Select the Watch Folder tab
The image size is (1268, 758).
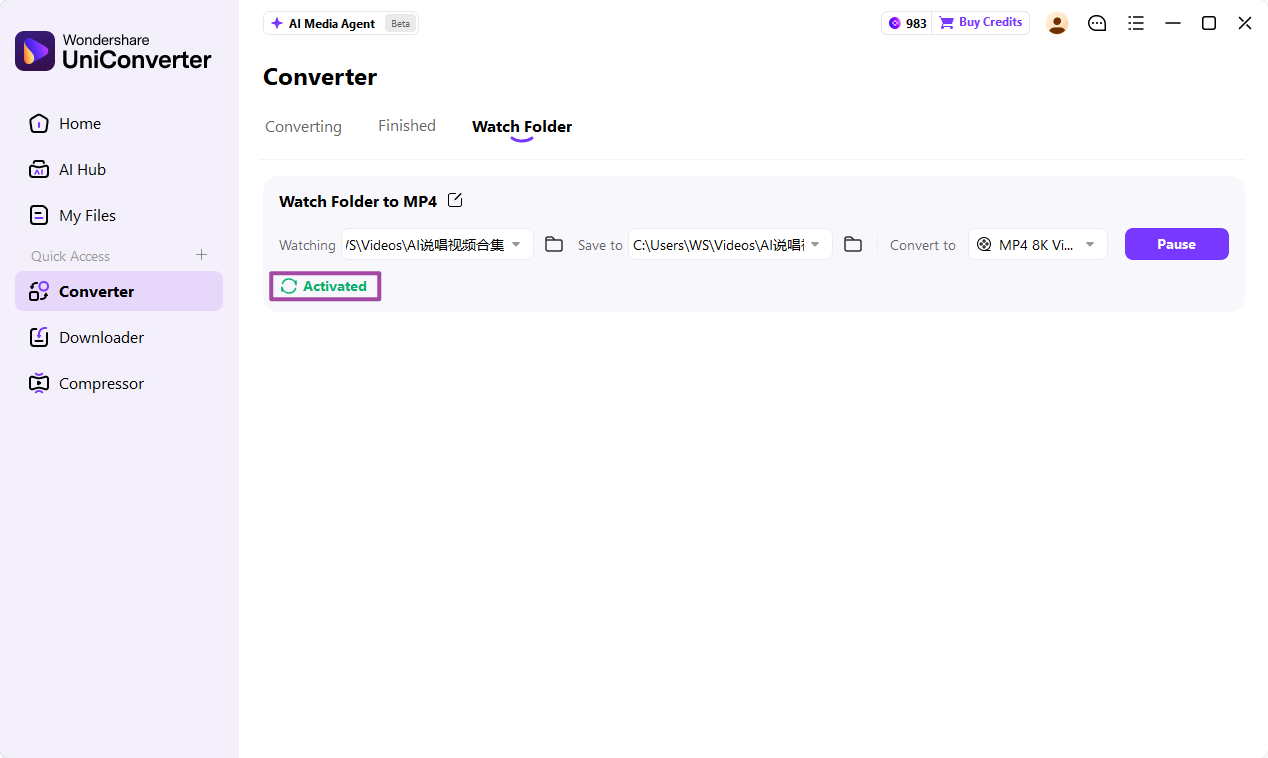tap(522, 127)
